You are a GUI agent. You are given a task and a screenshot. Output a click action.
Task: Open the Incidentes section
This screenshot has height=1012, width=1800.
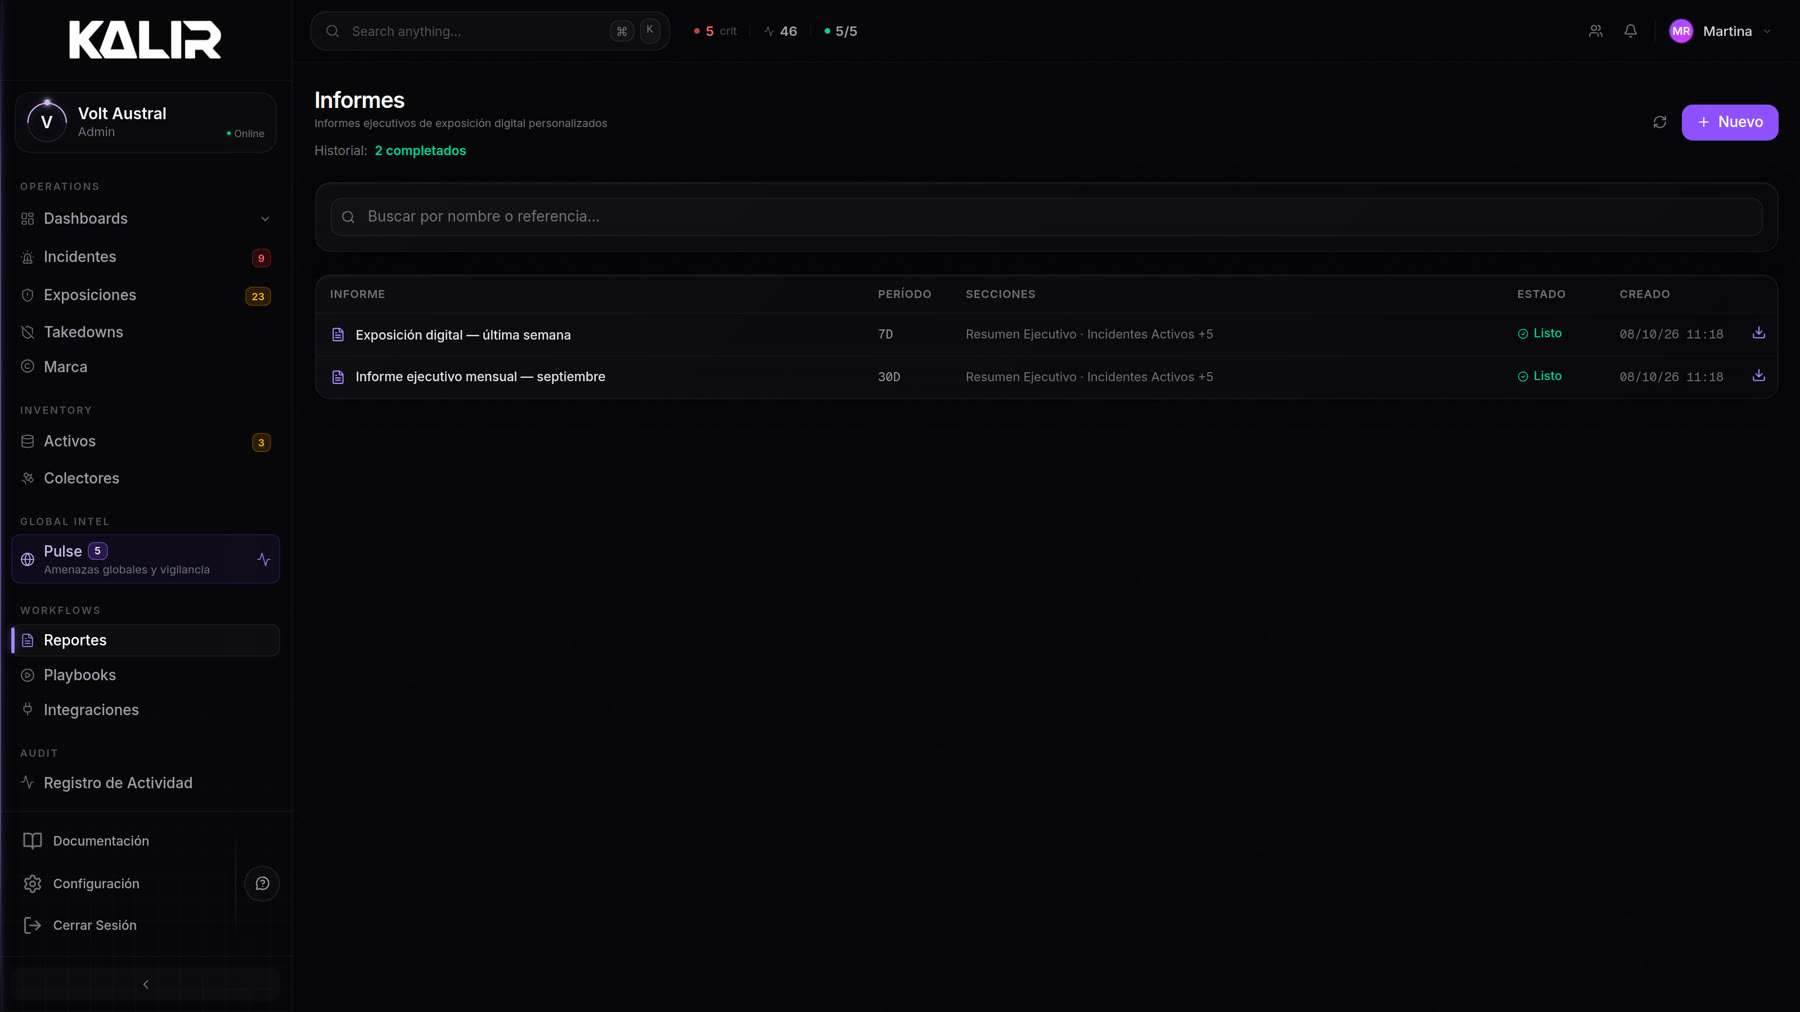pos(145,257)
